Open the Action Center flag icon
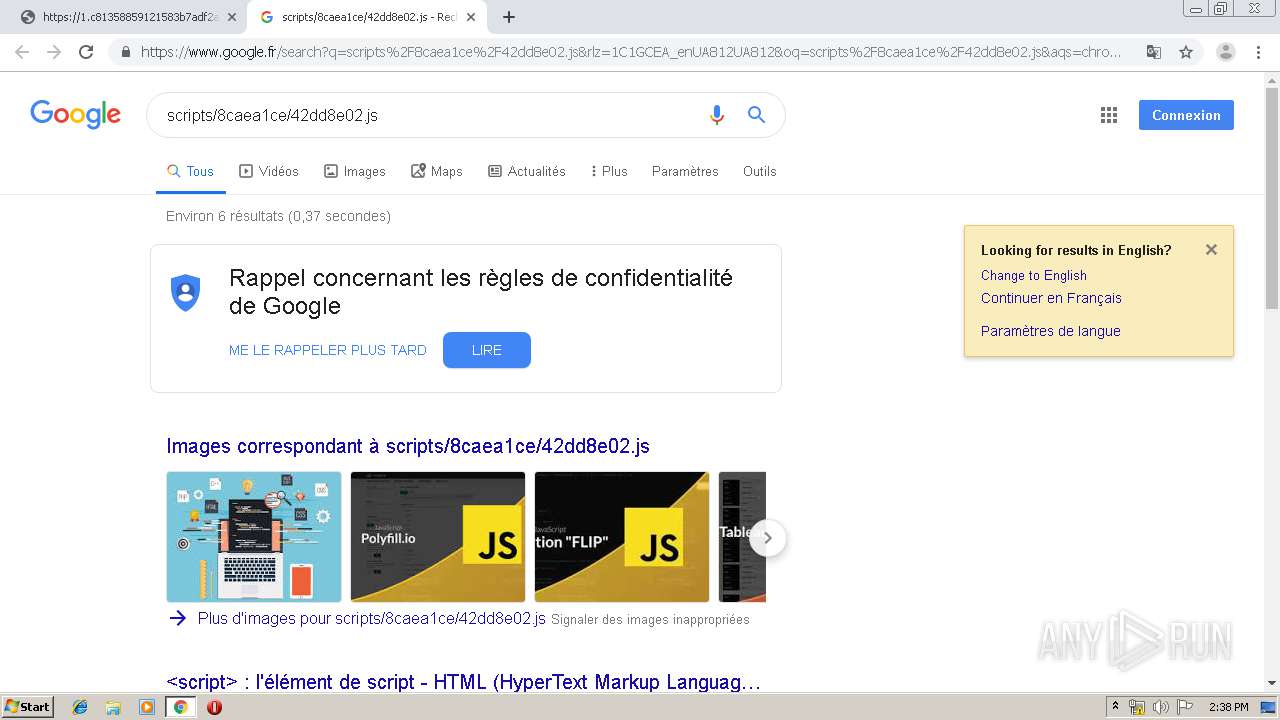 [x=1184, y=707]
